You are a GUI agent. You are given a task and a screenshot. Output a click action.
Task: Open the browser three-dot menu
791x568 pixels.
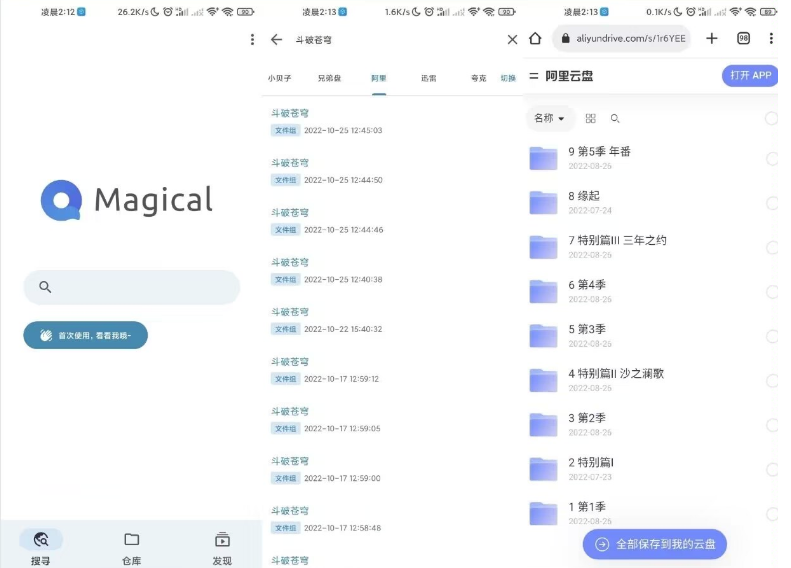coord(771,38)
